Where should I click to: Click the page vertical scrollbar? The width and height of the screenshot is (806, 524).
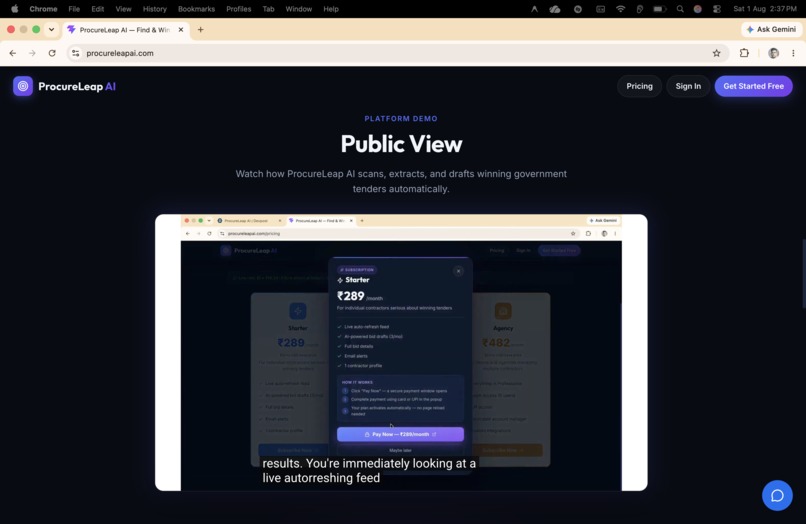click(x=804, y=274)
